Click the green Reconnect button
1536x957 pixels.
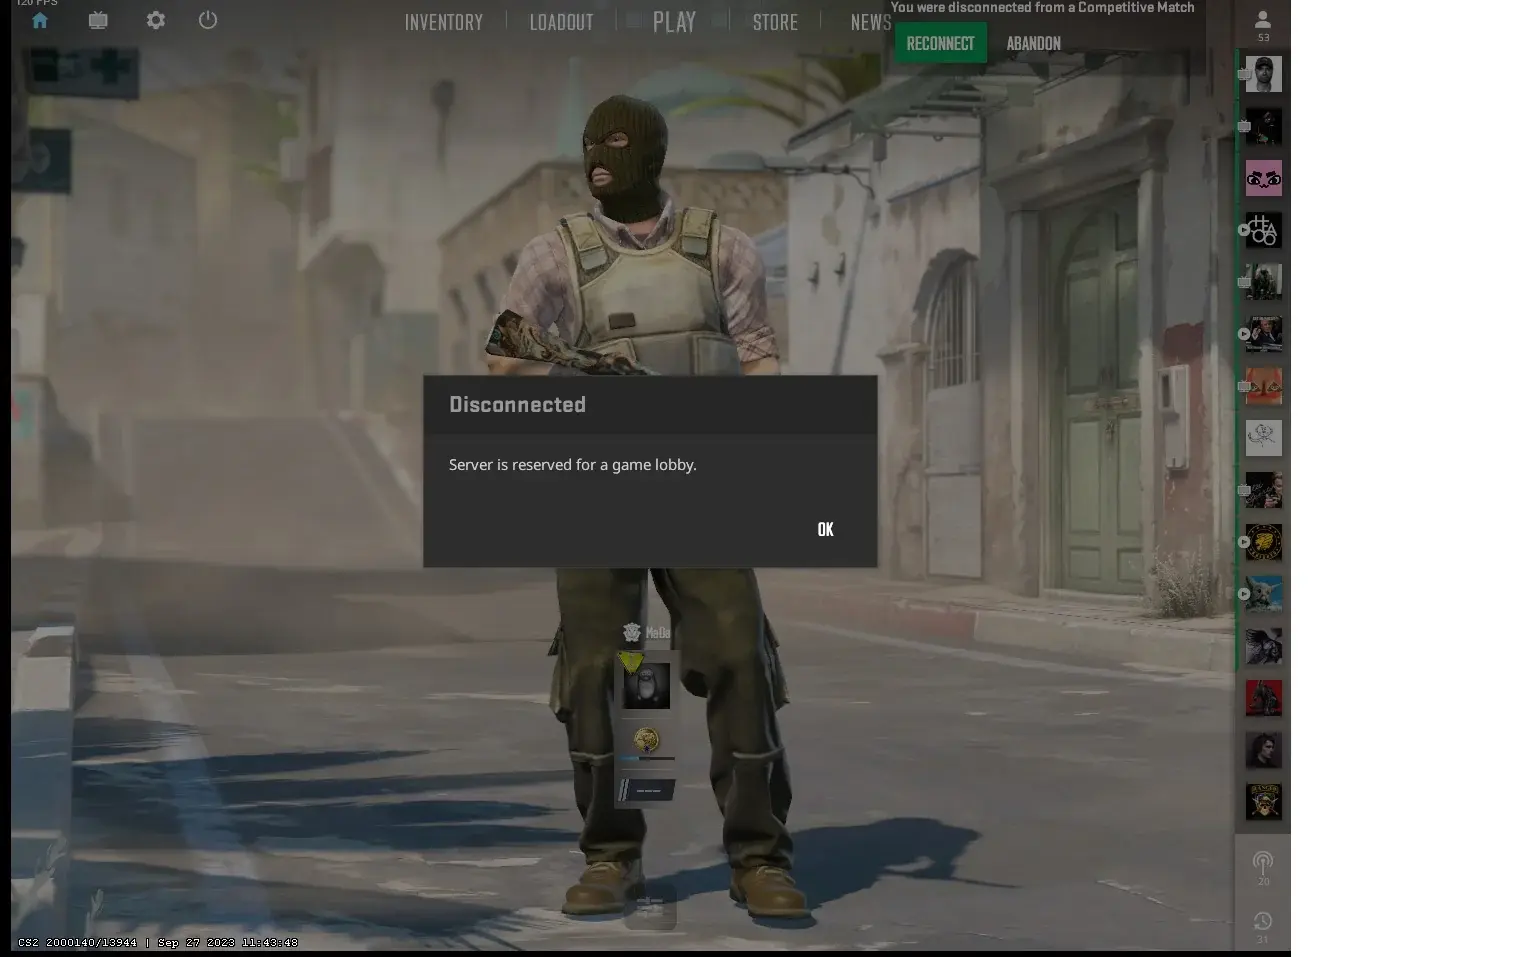pyautogui.click(x=940, y=43)
